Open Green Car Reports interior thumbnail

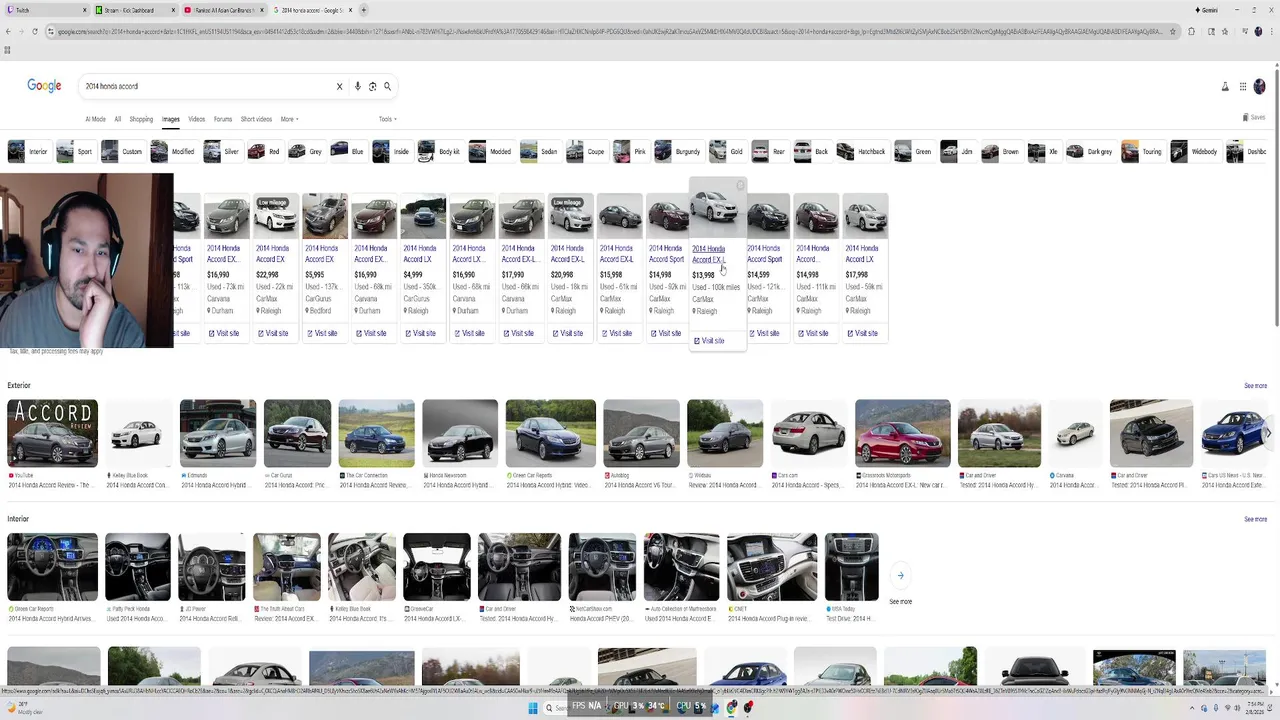[x=52, y=566]
